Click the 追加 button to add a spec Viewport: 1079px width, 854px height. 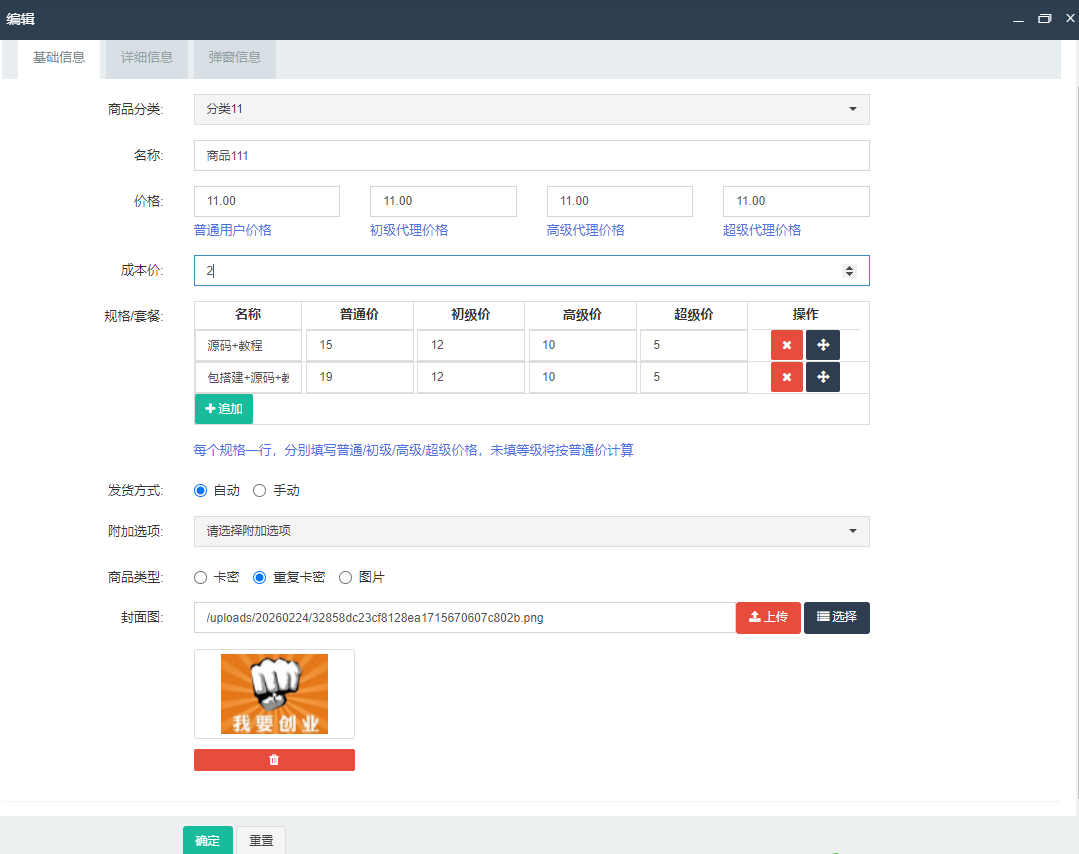click(223, 409)
